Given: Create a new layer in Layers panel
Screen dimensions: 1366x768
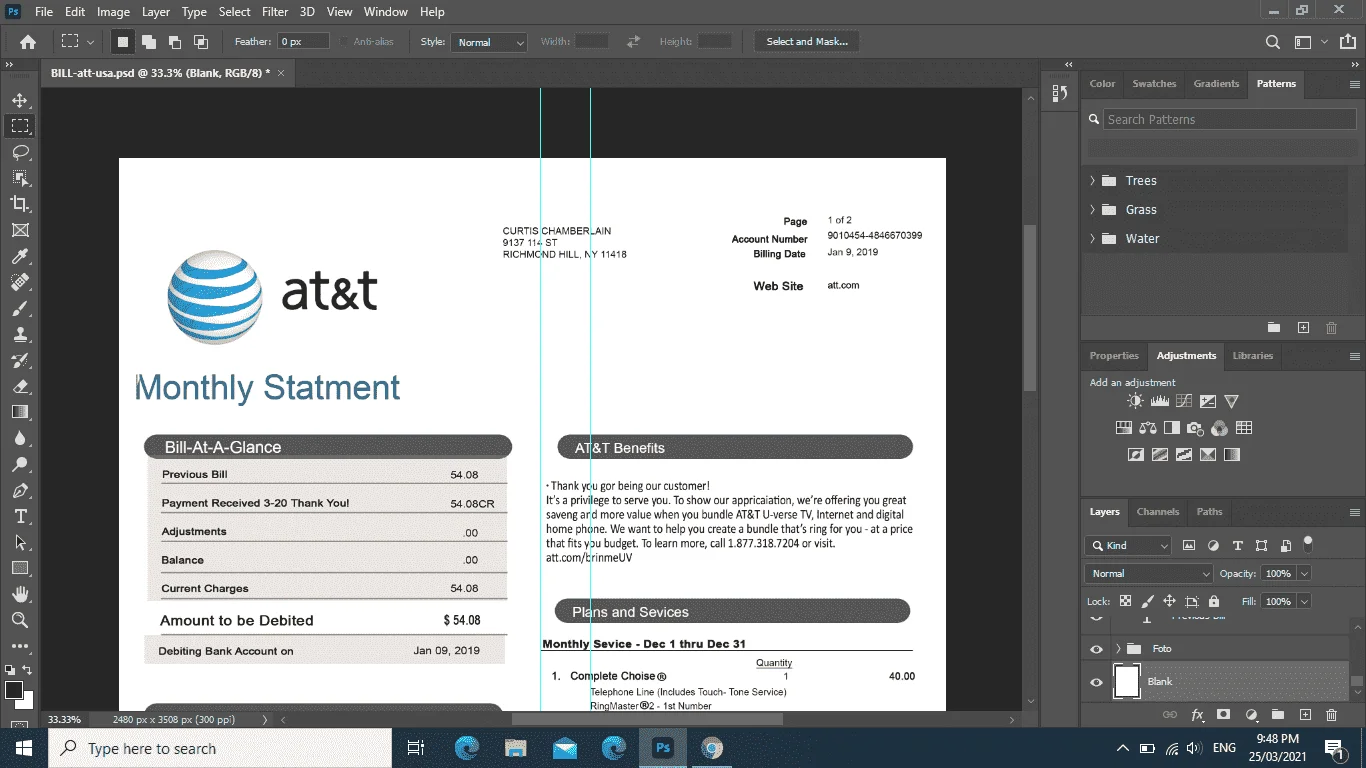Looking at the screenshot, I should click(1304, 715).
